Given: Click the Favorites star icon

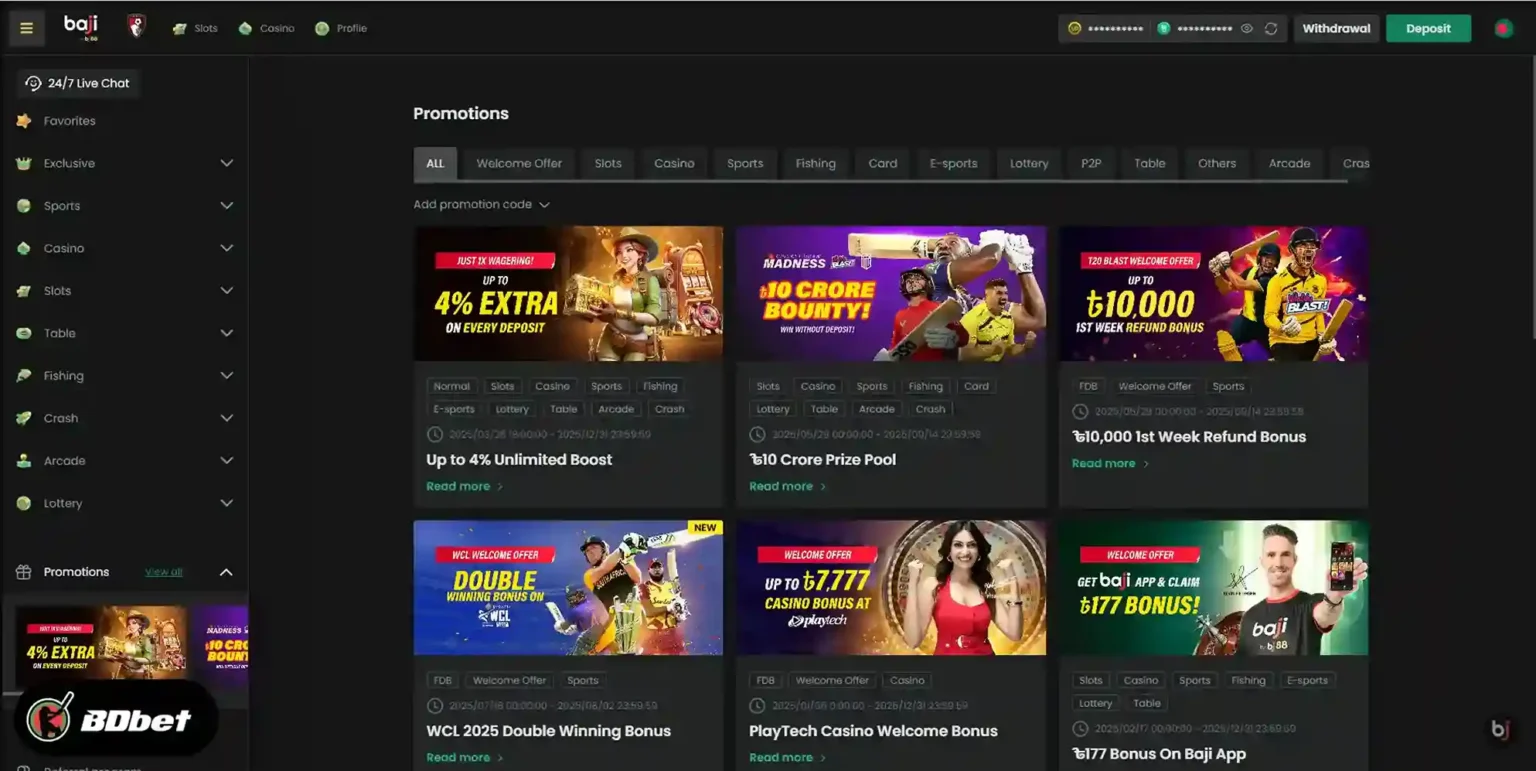Looking at the screenshot, I should click(24, 121).
